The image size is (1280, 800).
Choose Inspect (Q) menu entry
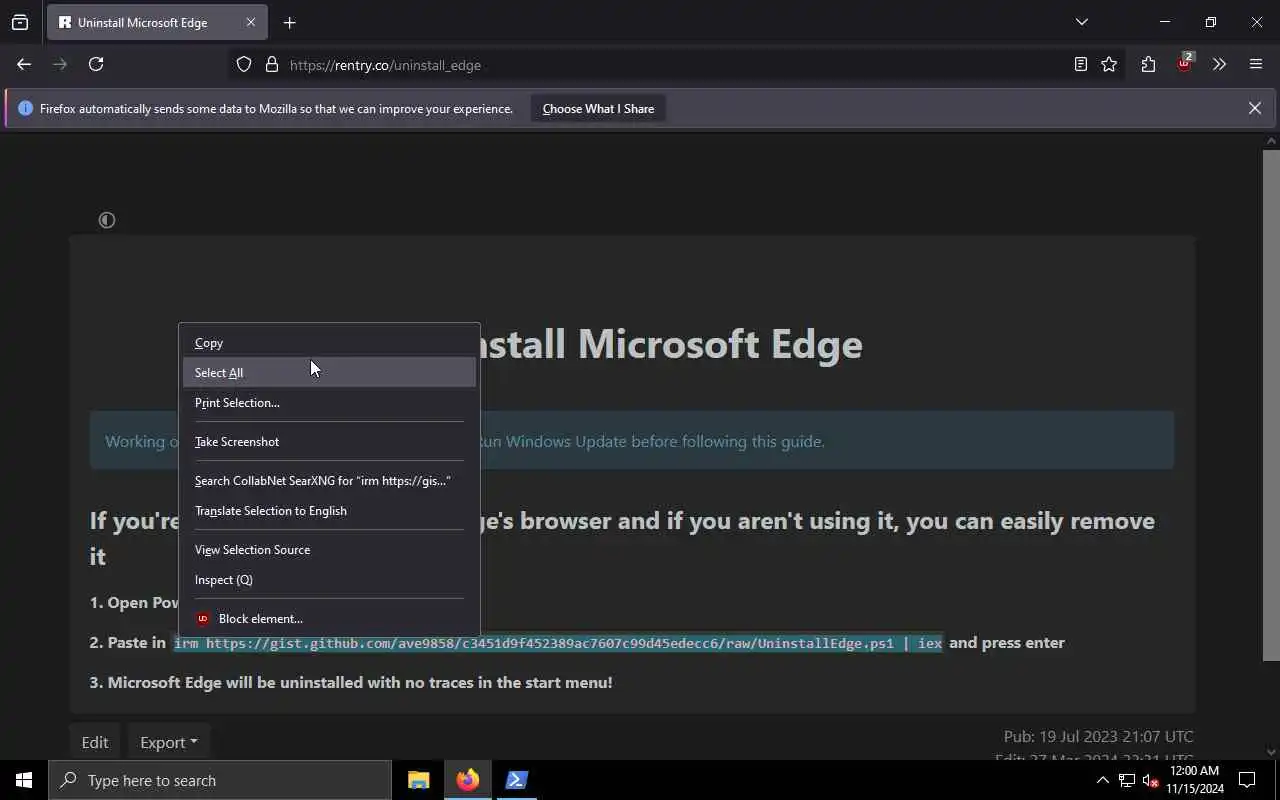329,579
